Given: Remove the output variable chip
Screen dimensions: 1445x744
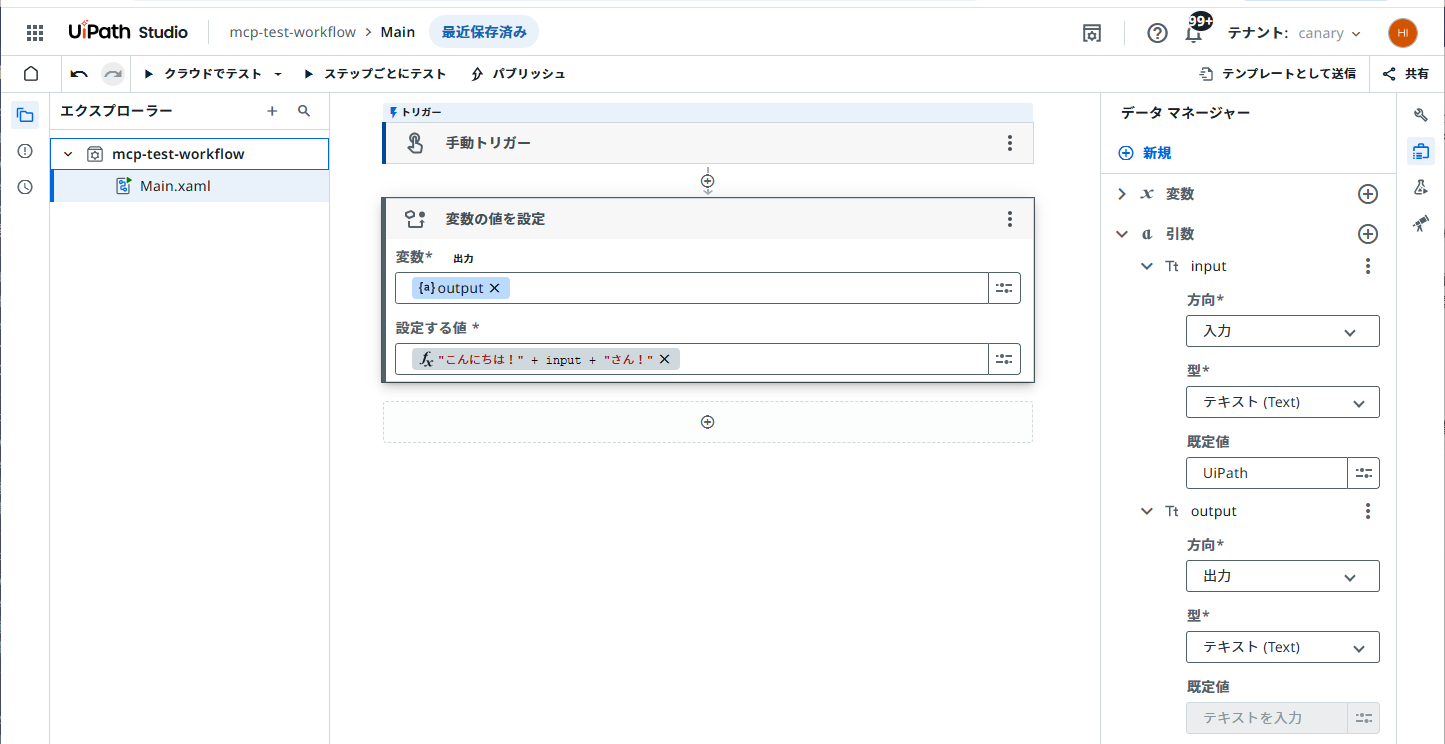Looking at the screenshot, I should (x=494, y=288).
